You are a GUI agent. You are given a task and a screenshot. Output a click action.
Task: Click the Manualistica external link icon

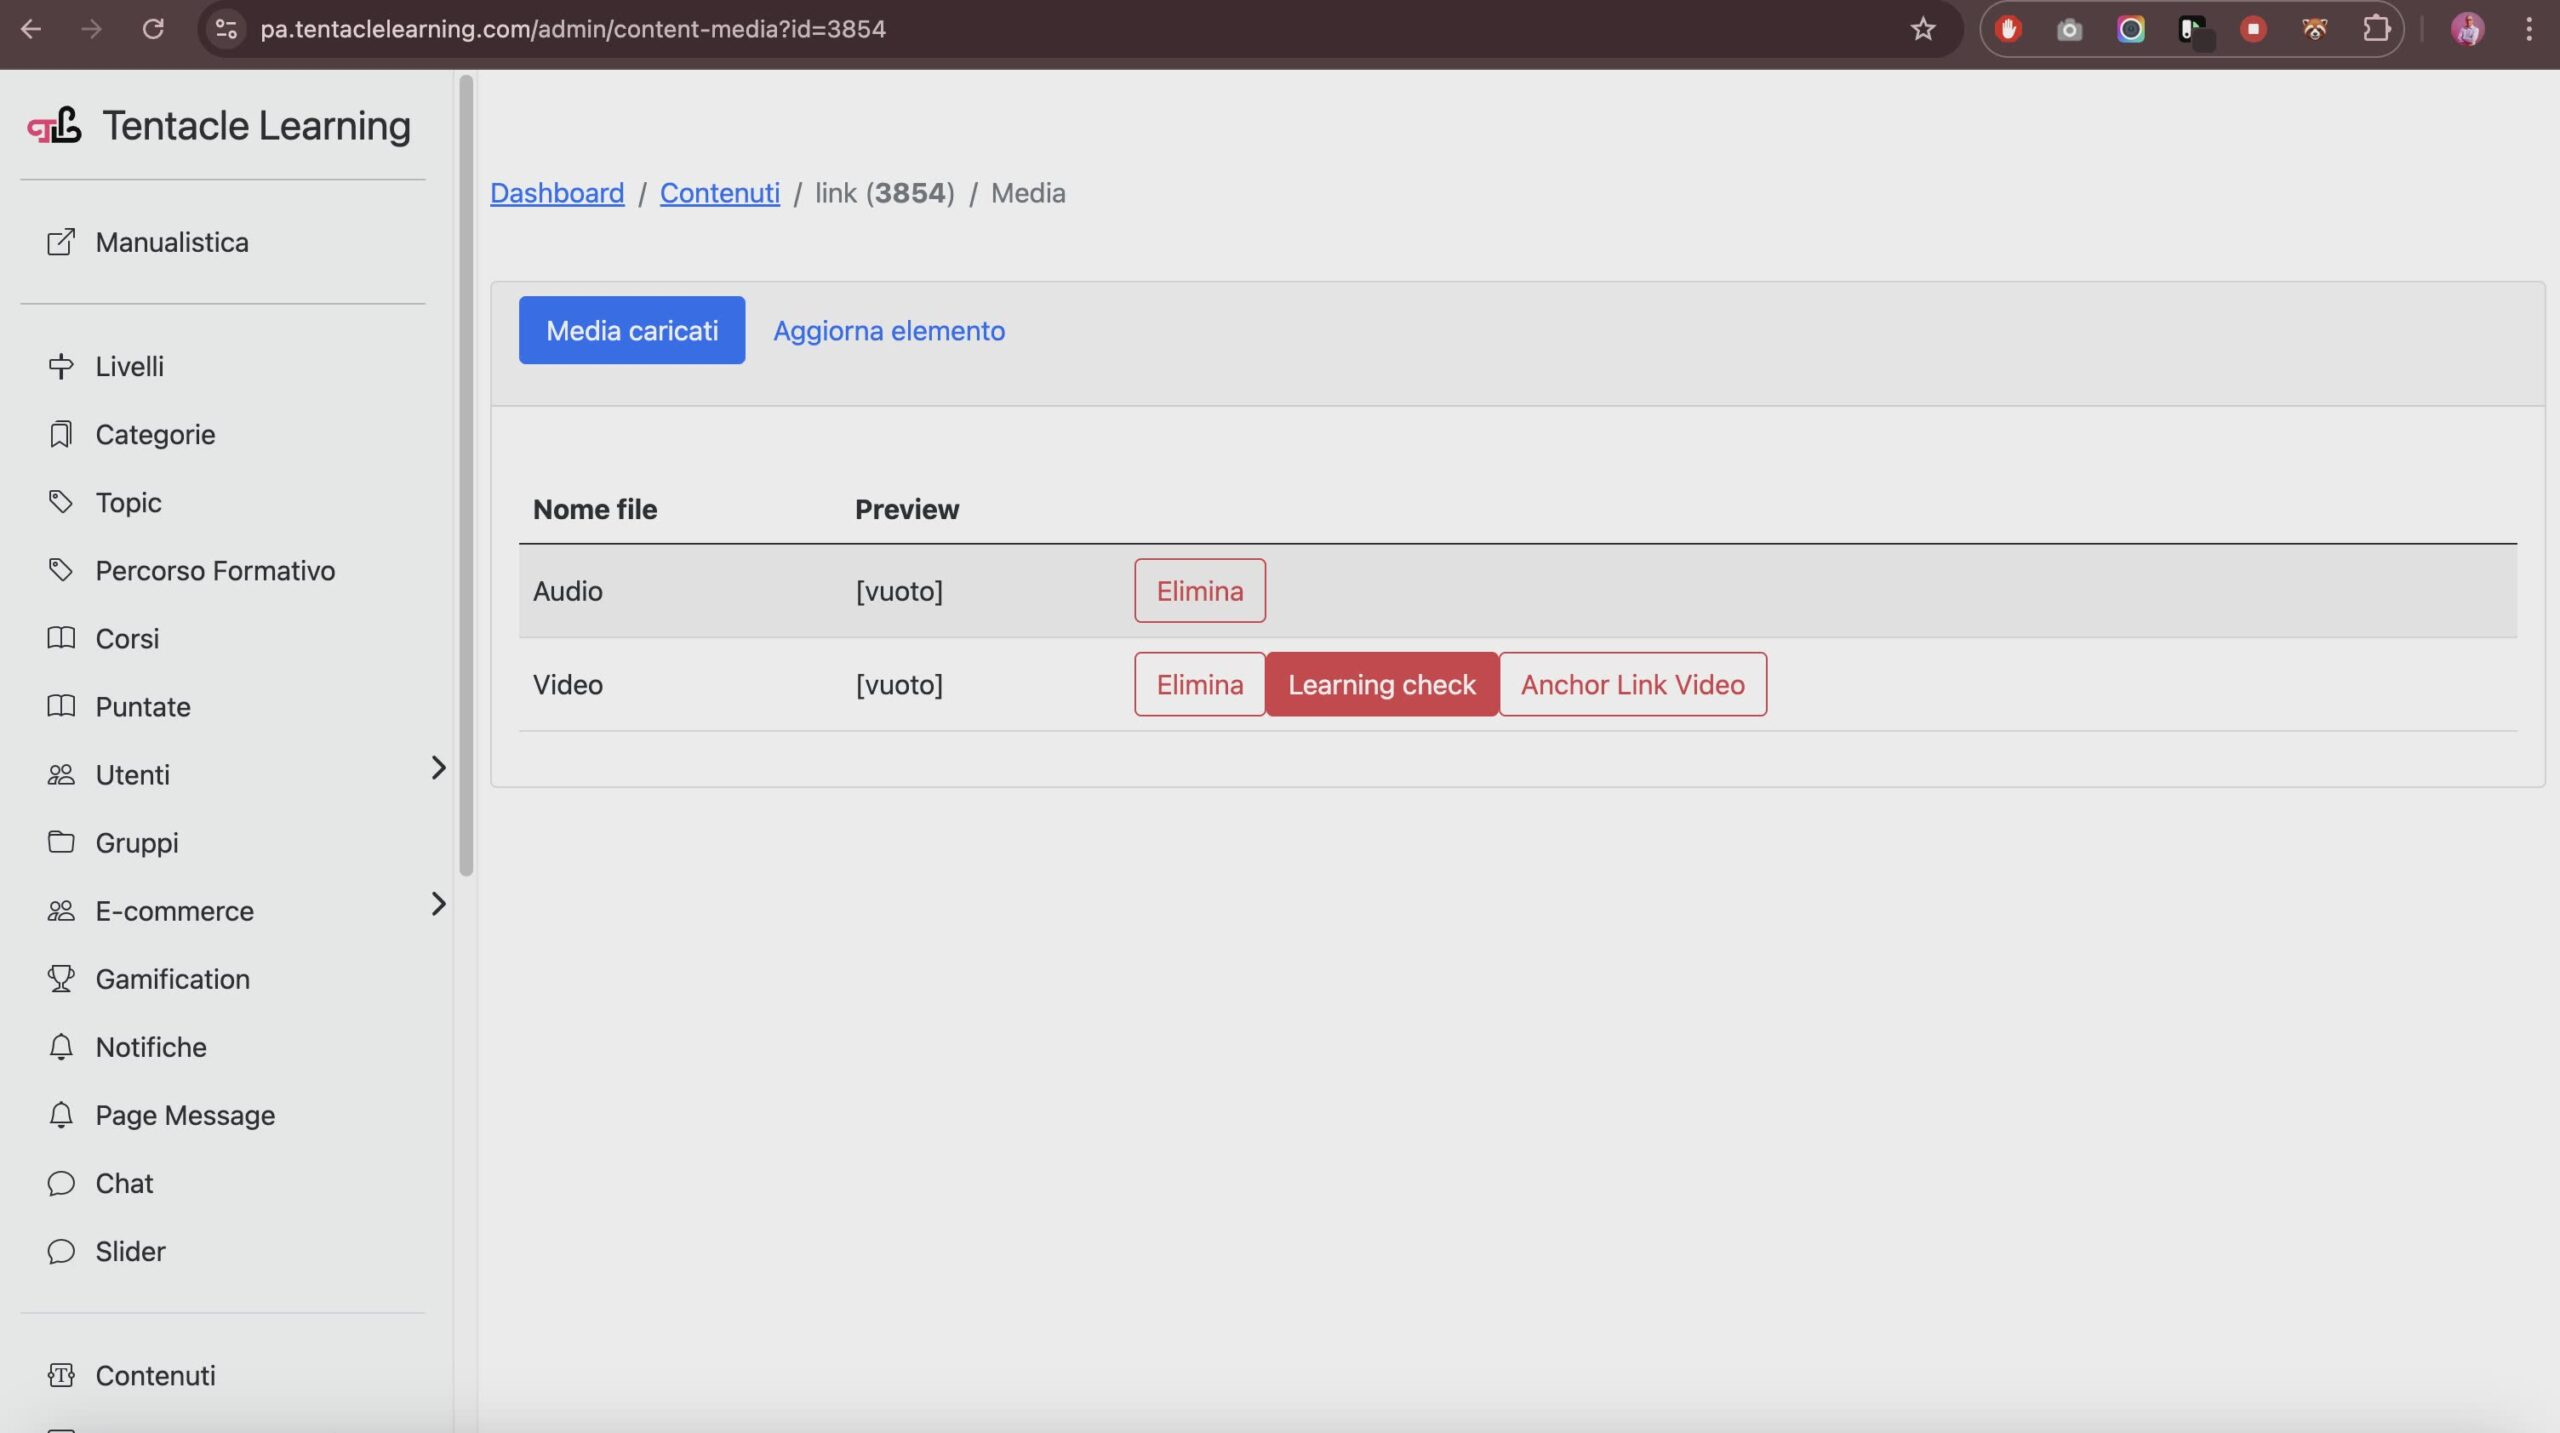(x=61, y=242)
